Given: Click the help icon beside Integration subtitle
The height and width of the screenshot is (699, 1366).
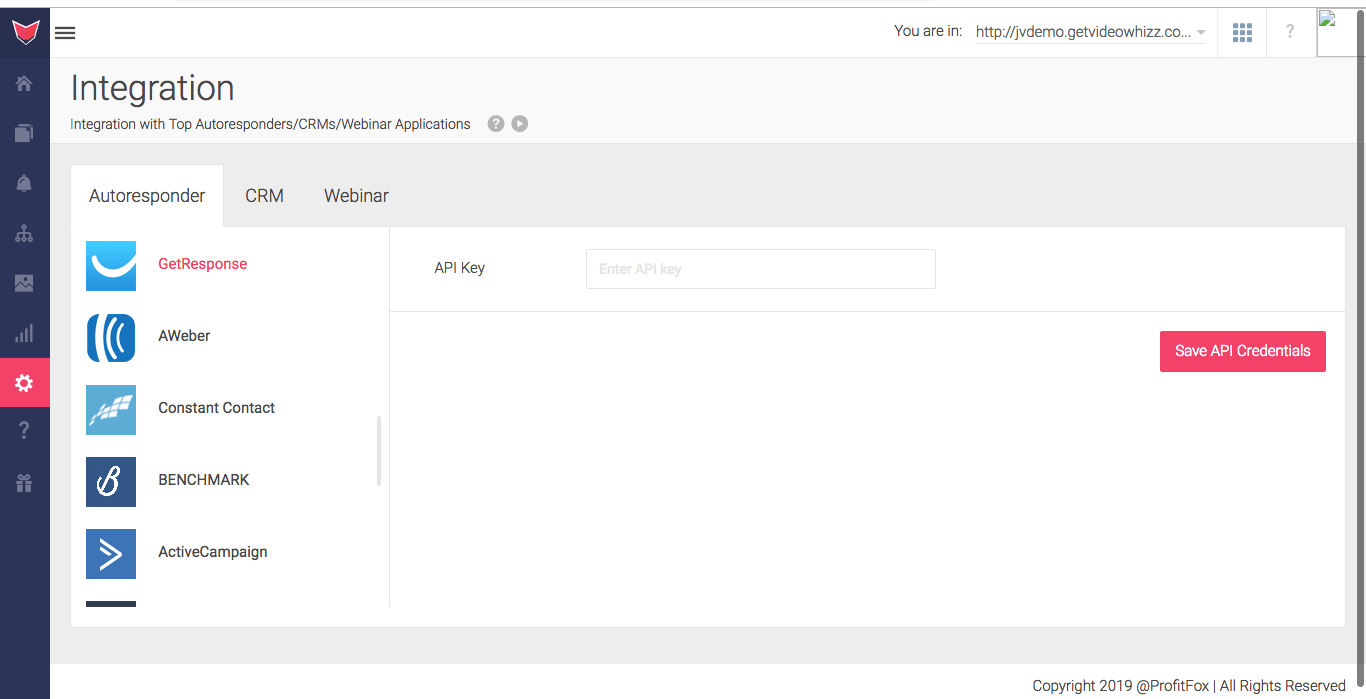Looking at the screenshot, I should [495, 124].
